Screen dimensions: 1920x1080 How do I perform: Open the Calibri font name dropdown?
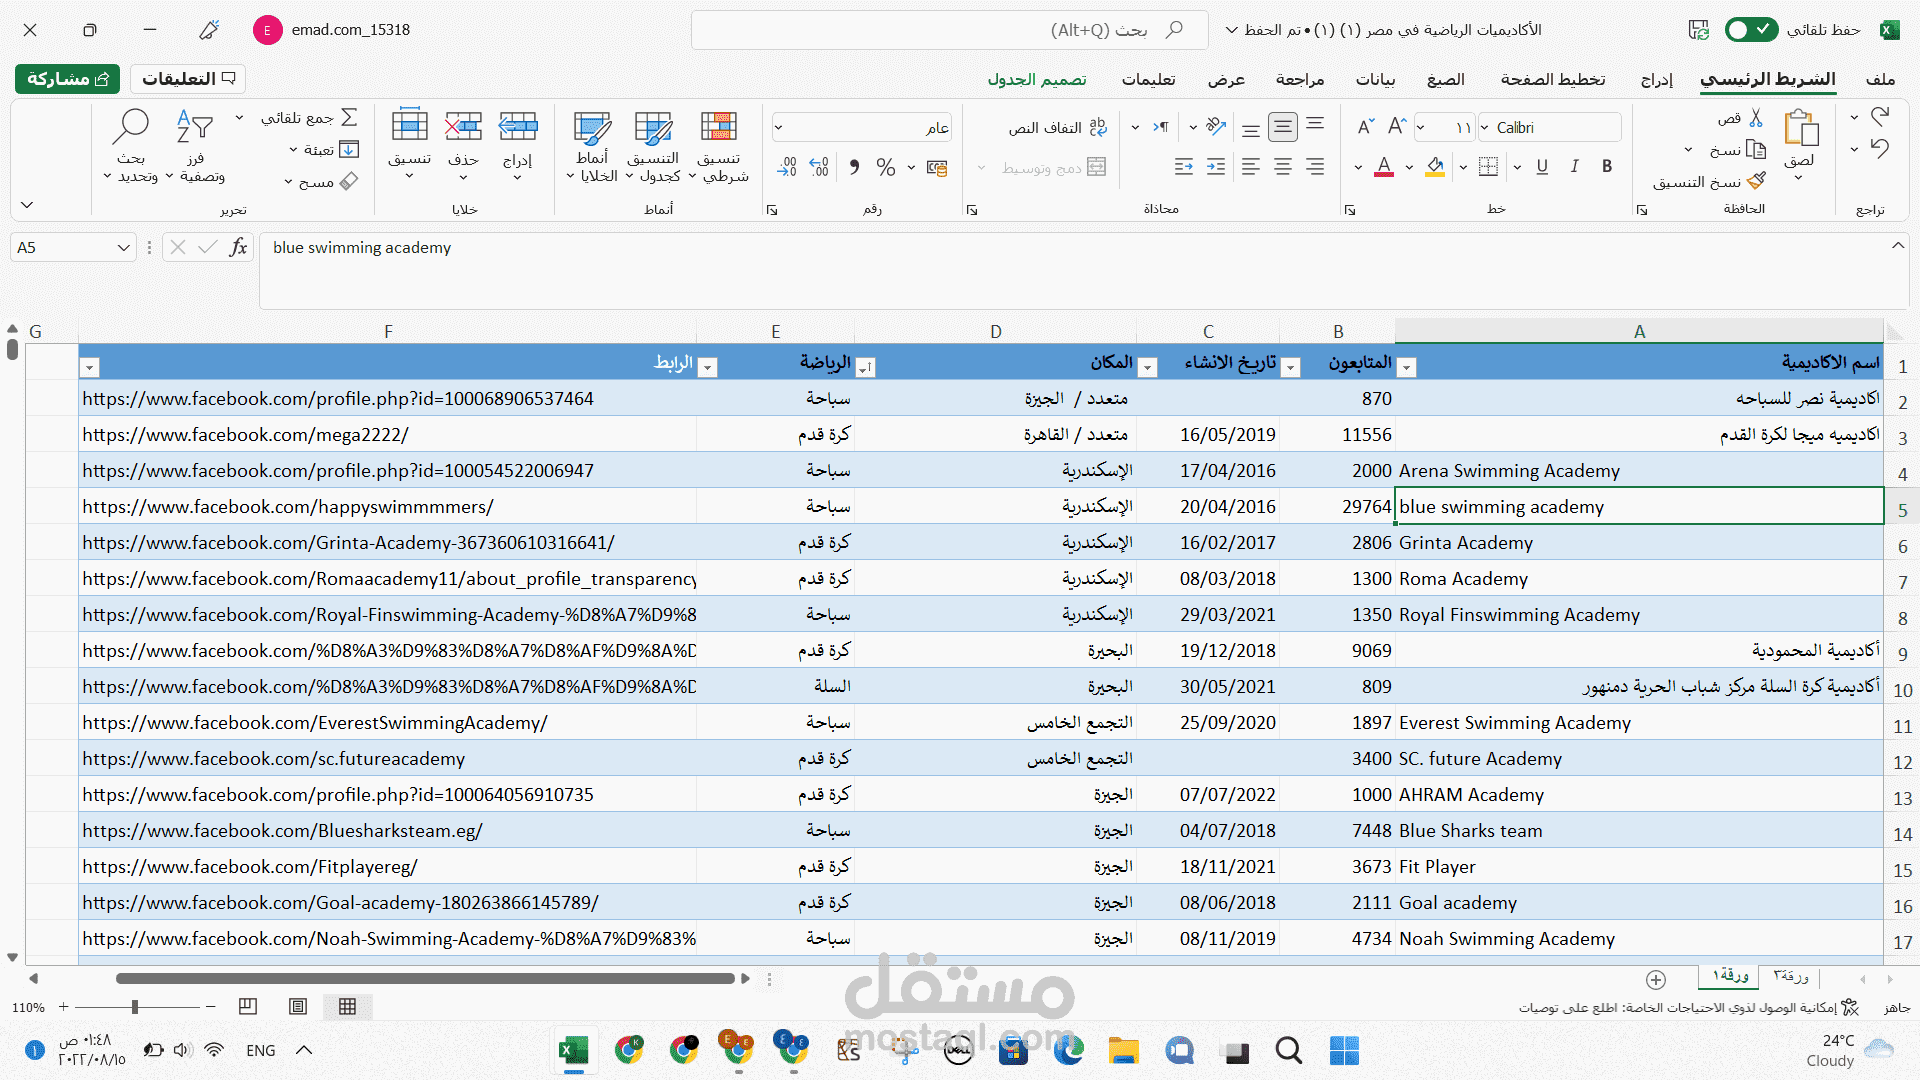(1485, 127)
